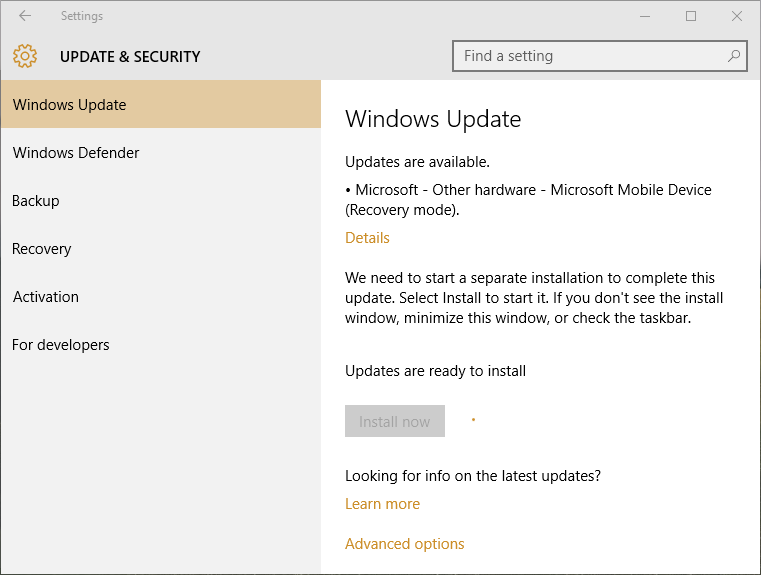Click the search magnifier icon
The height and width of the screenshot is (575, 761).
(734, 56)
